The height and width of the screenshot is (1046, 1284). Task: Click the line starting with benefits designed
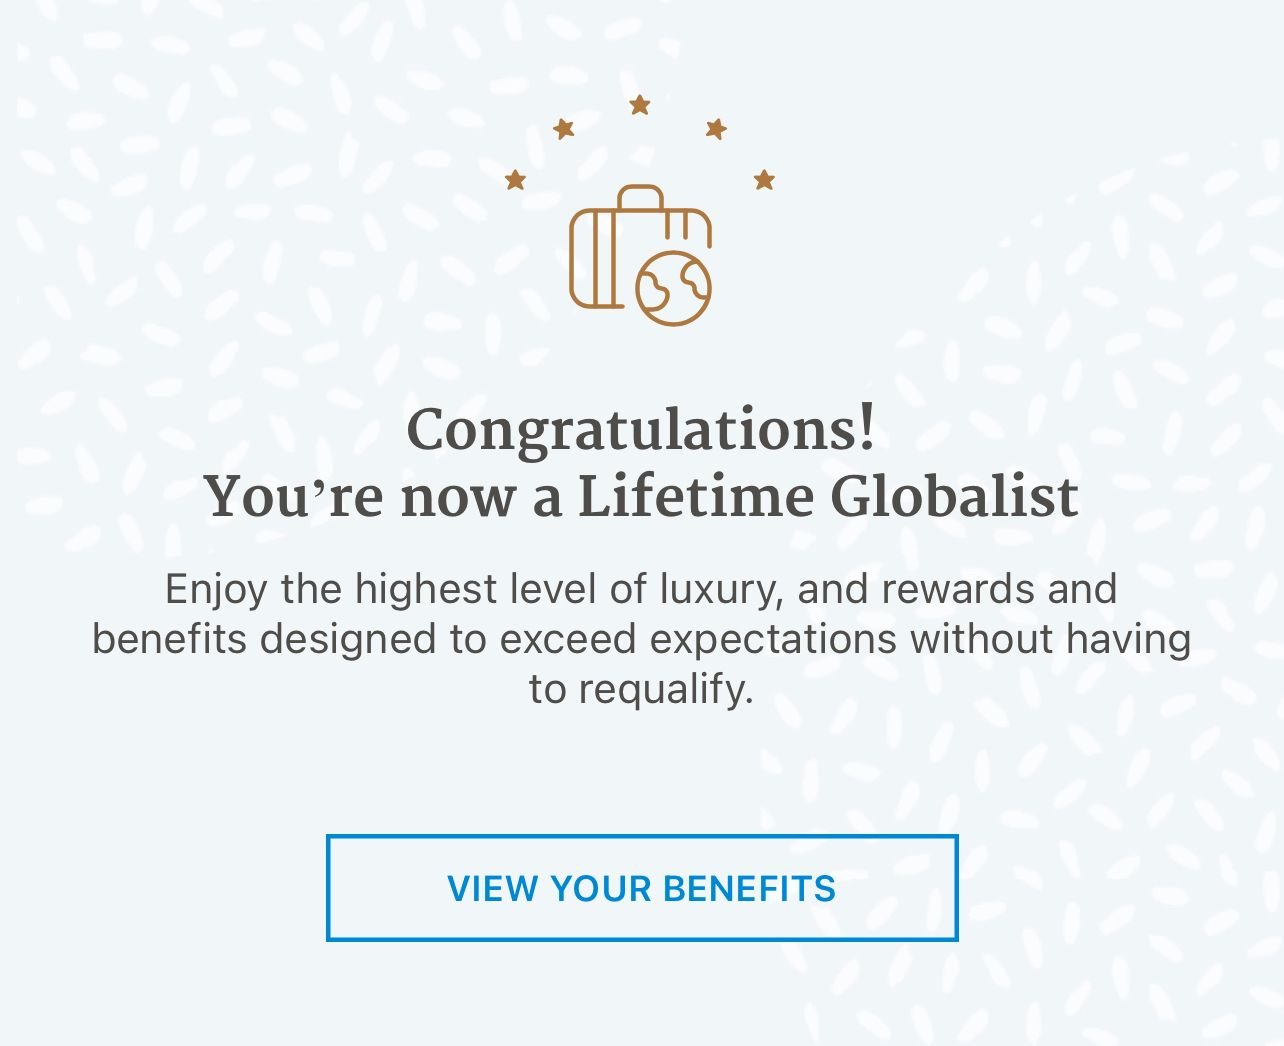tap(641, 639)
